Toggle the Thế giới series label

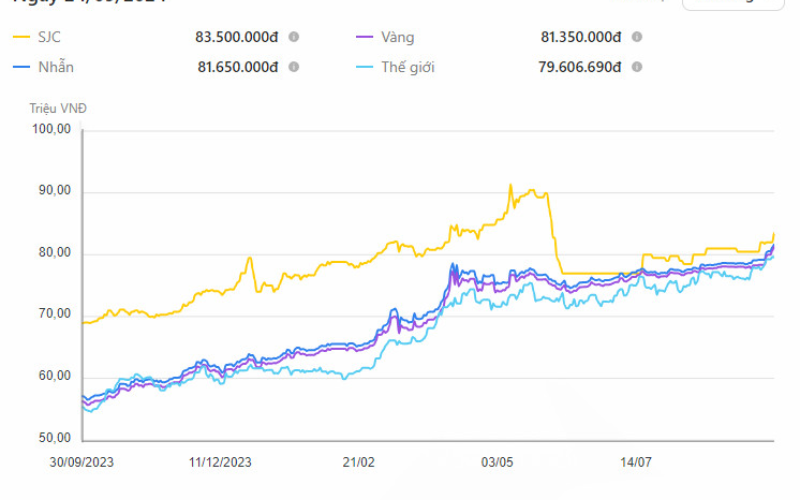tap(408, 67)
